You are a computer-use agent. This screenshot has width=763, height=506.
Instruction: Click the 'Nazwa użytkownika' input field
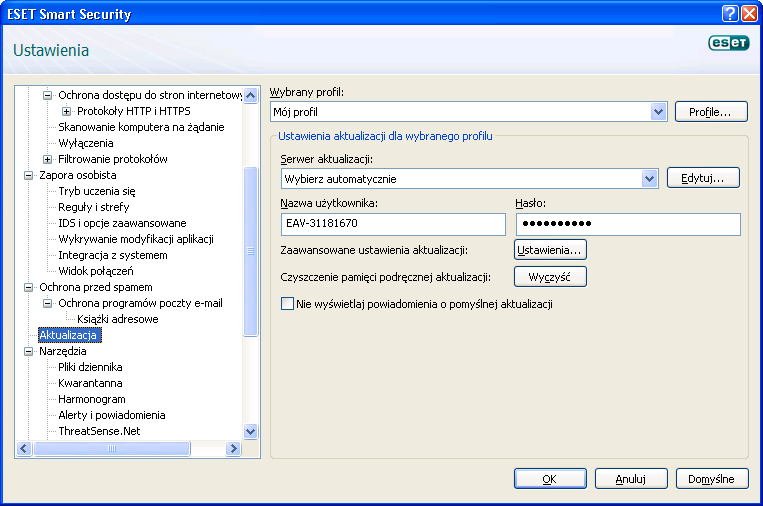(393, 224)
